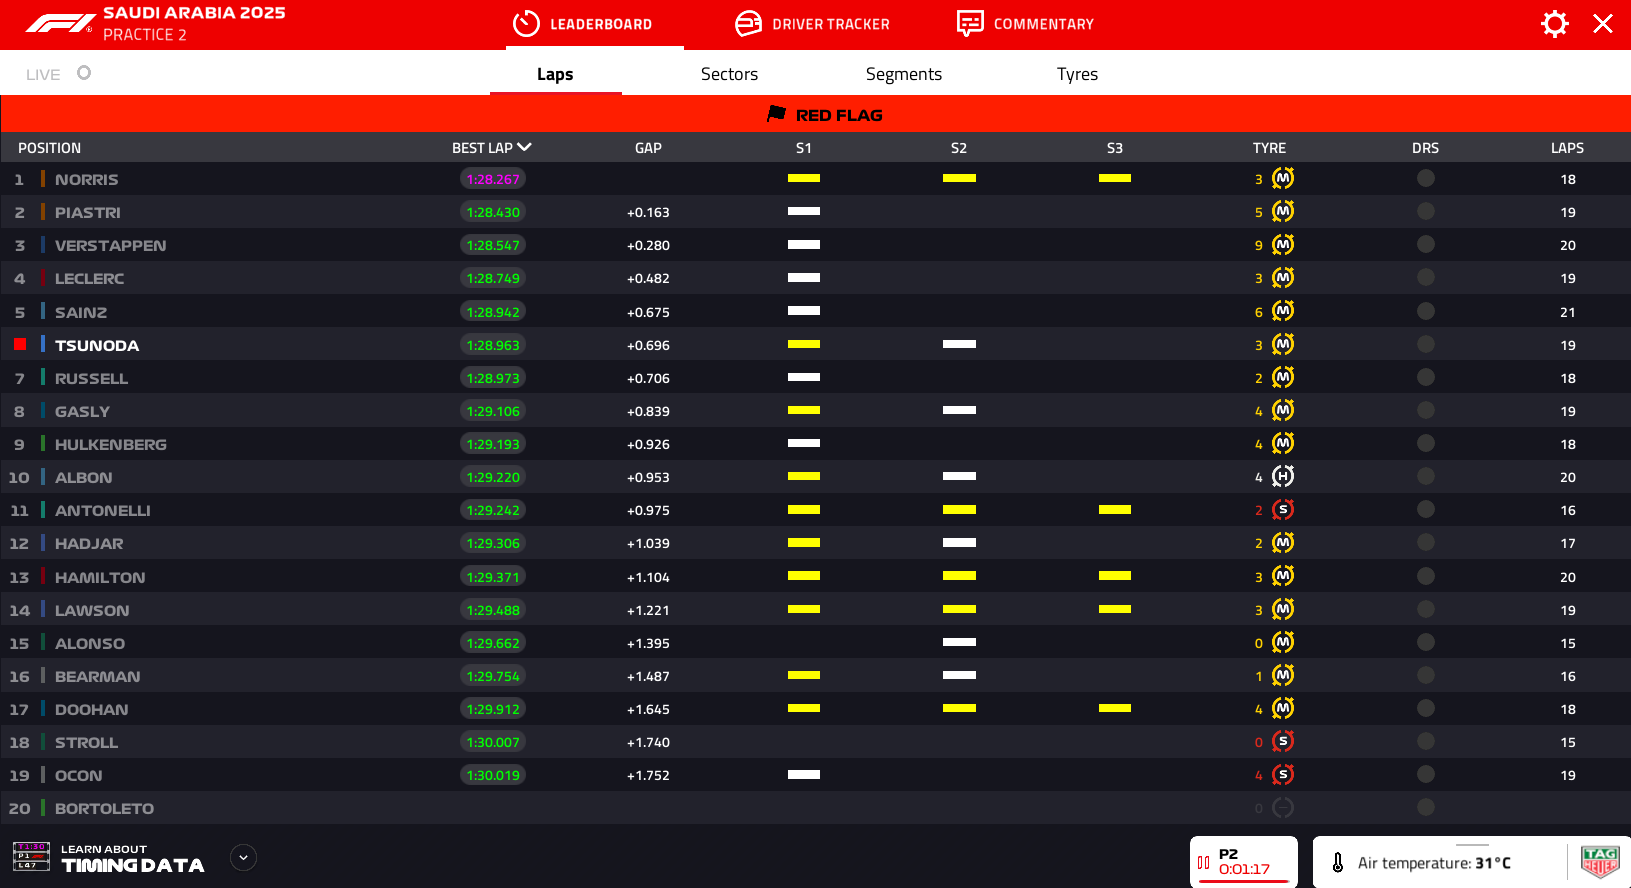Click Norris medium tyre icon

tap(1283, 179)
